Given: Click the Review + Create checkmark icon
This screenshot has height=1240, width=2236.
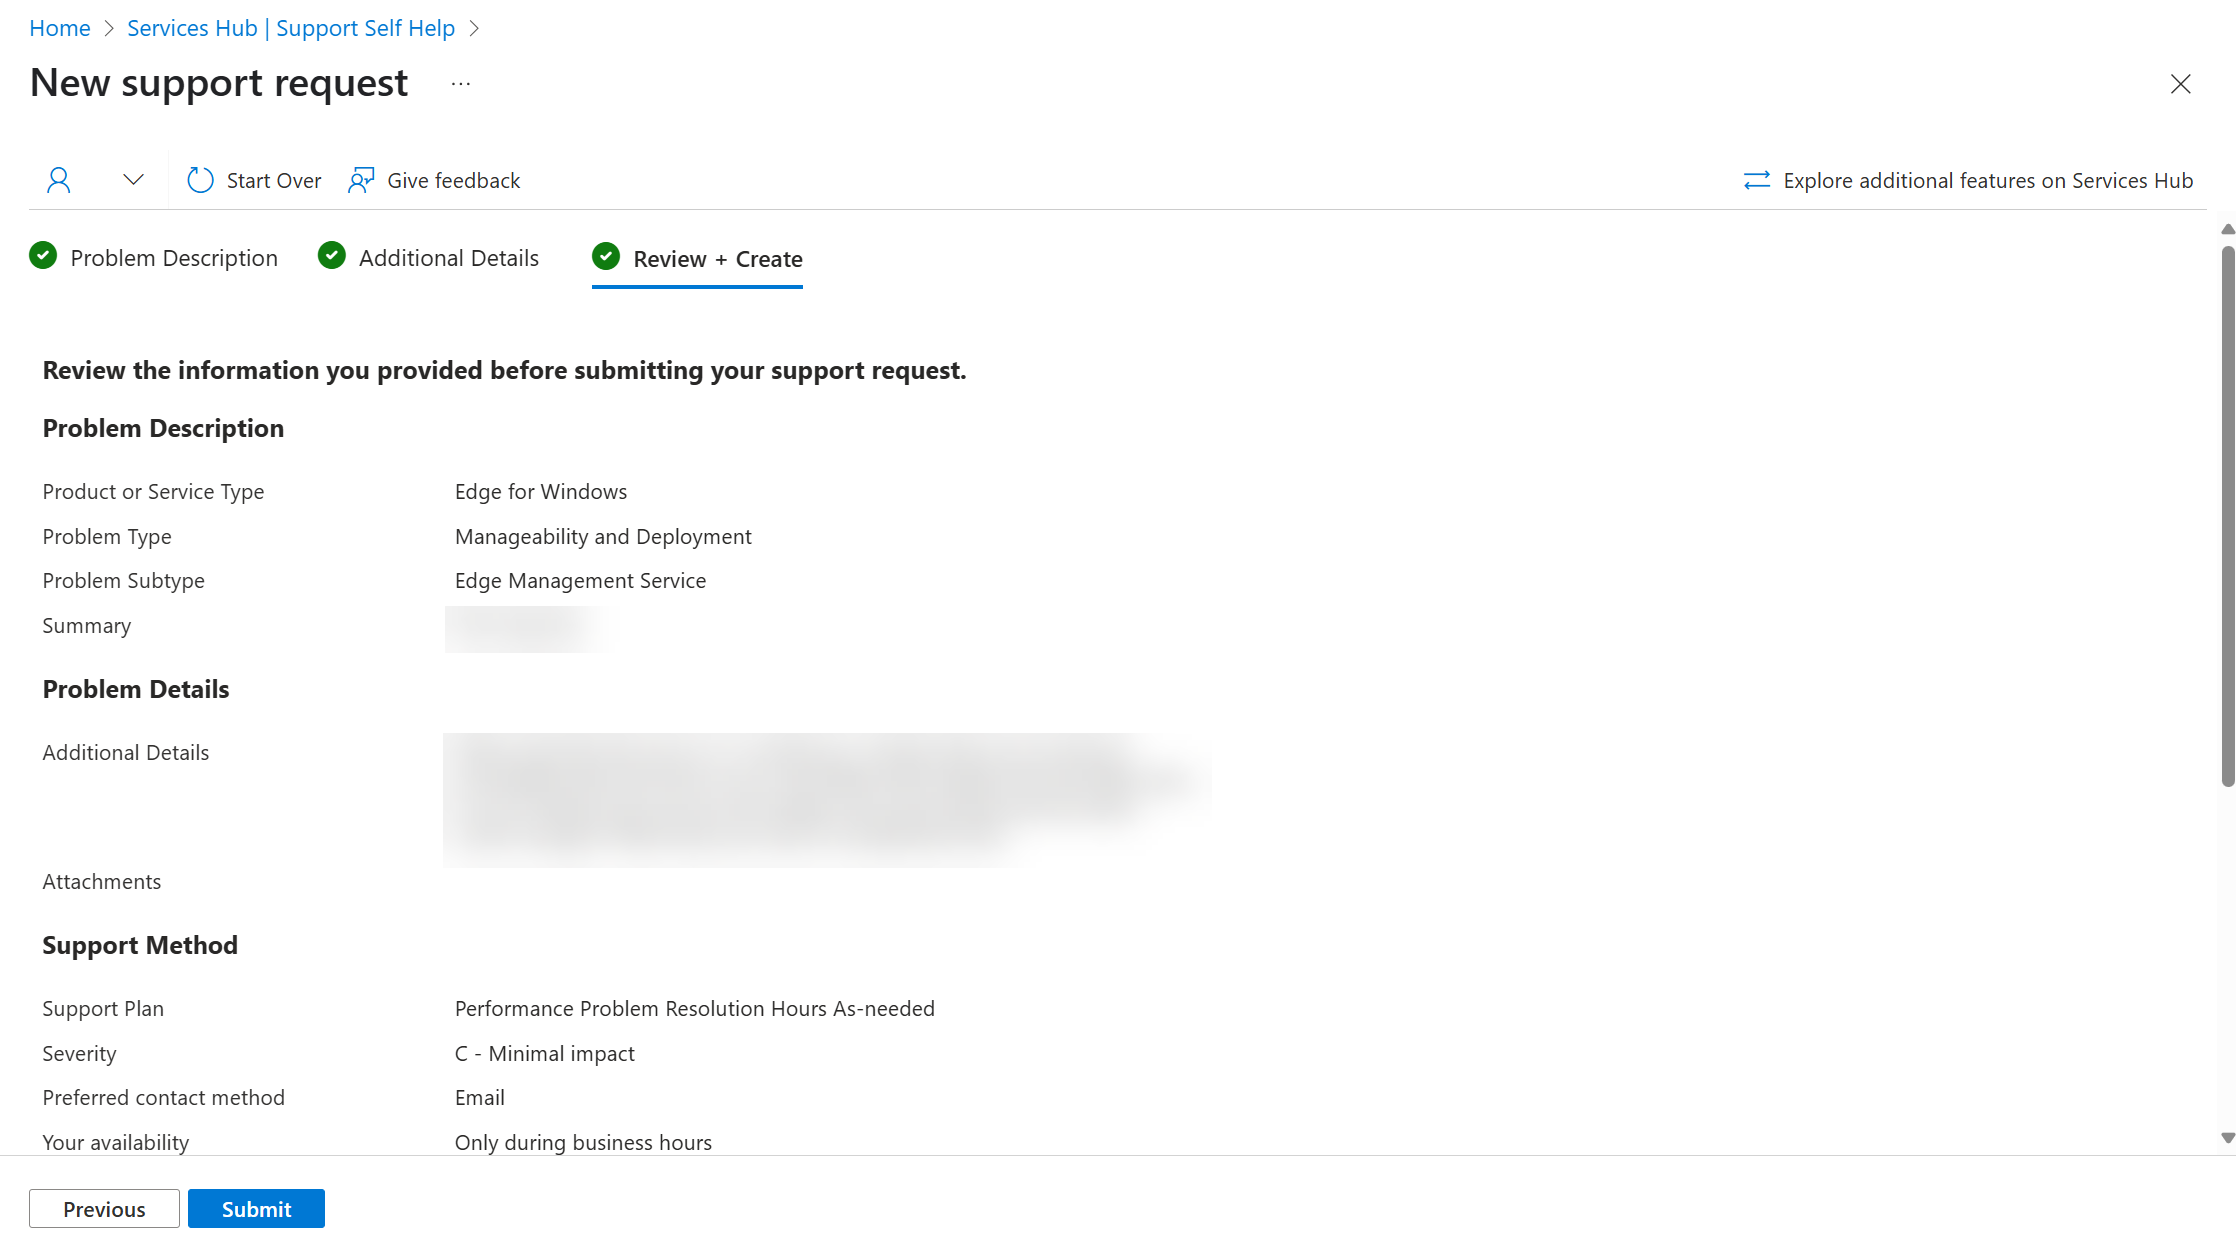Looking at the screenshot, I should (x=606, y=258).
